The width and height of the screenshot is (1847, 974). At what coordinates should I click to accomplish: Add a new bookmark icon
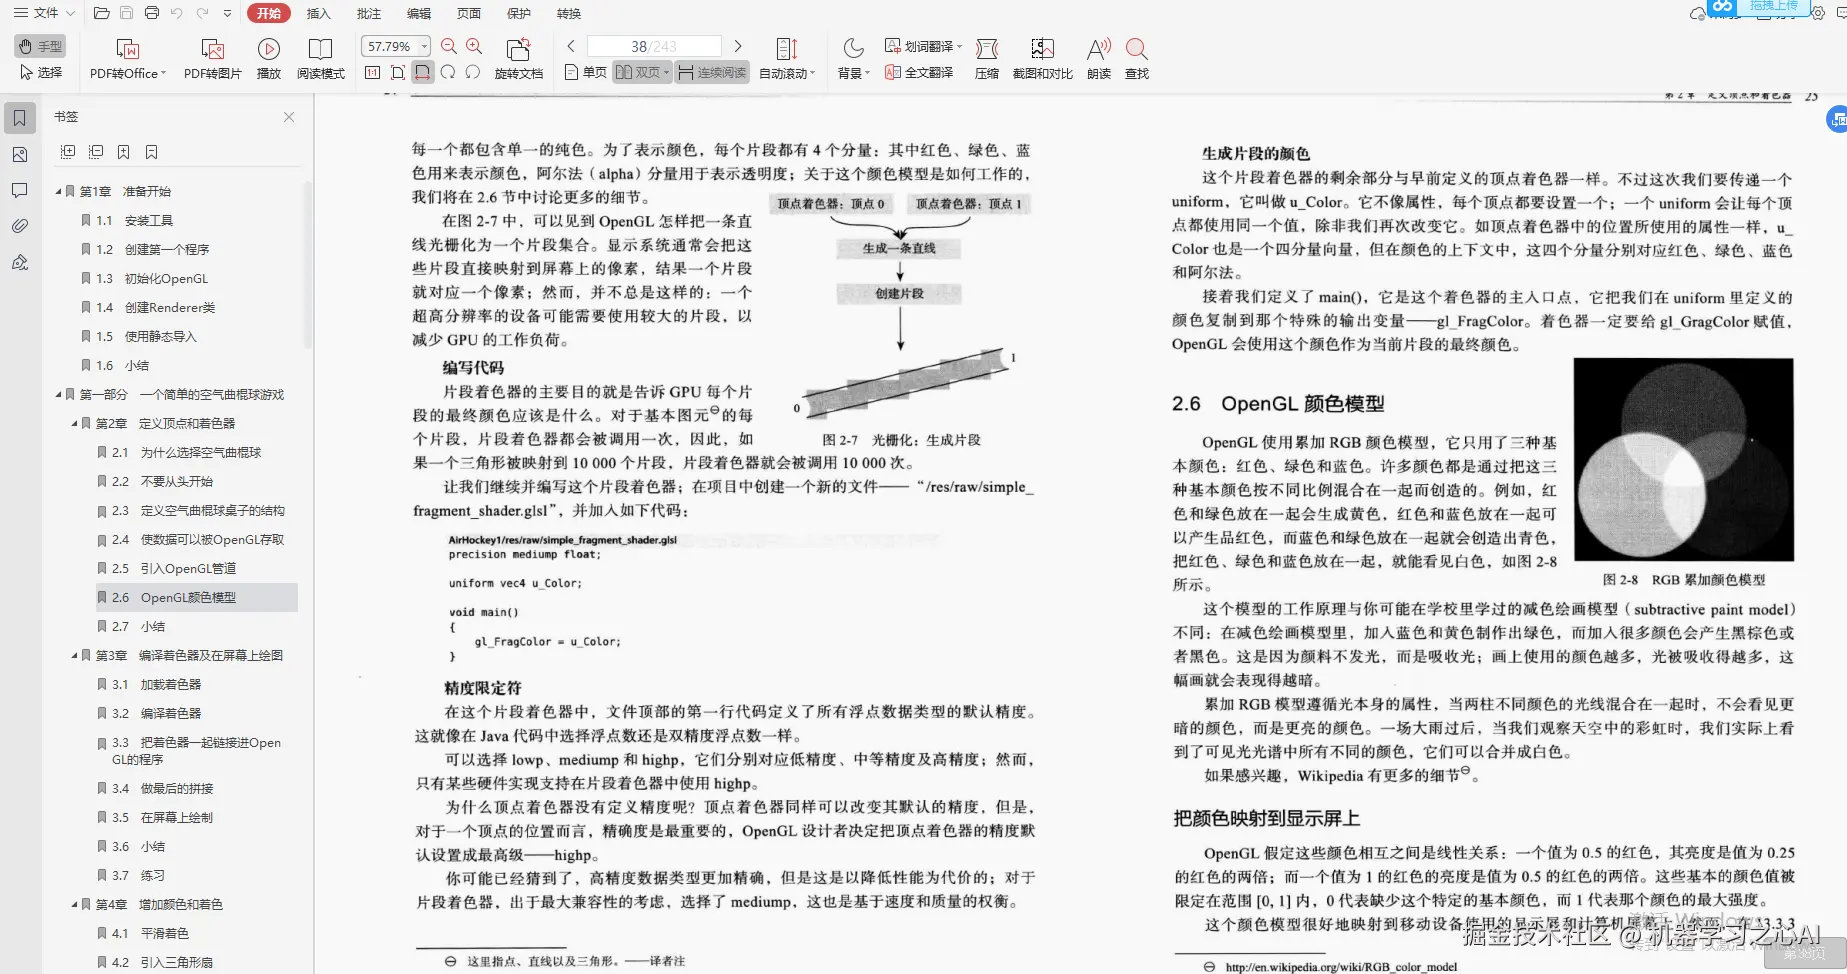point(123,152)
